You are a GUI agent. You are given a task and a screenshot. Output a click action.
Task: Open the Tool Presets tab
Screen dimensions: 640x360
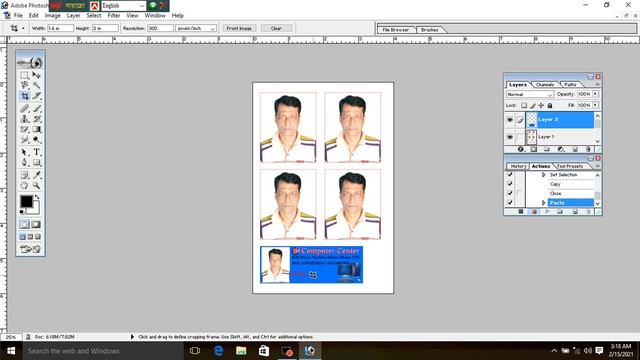pos(570,166)
